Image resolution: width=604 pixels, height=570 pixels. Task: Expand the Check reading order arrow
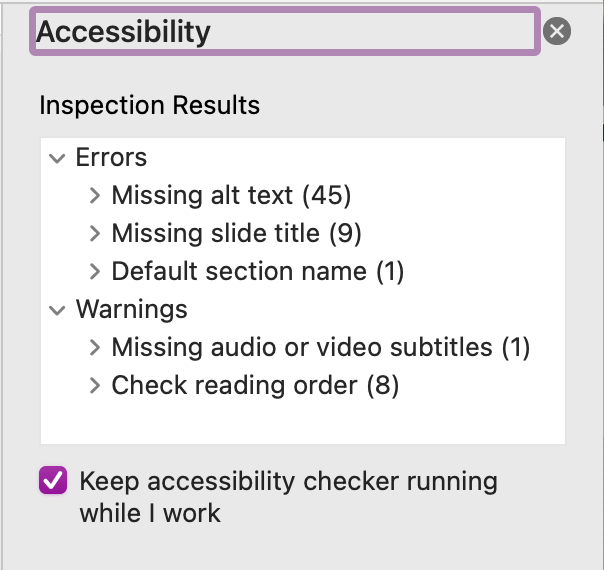(x=95, y=386)
